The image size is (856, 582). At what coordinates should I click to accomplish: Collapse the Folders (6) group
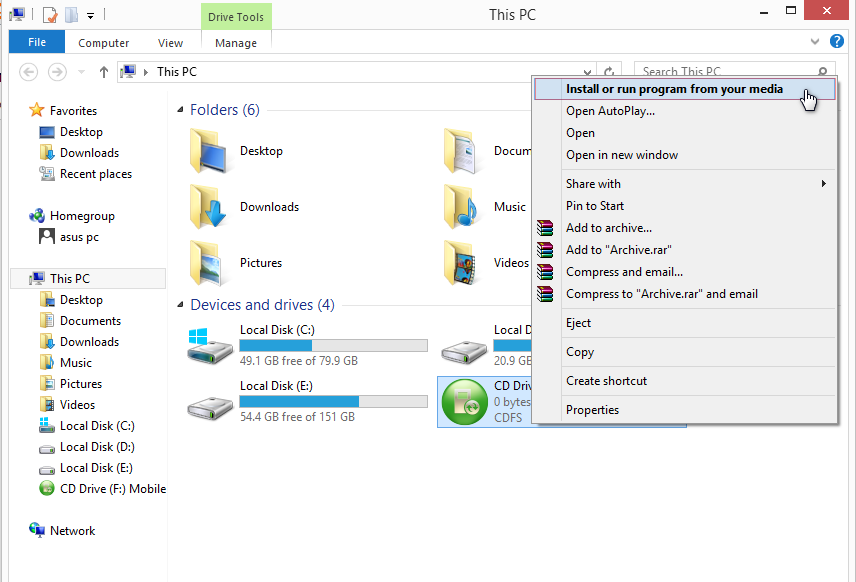[x=180, y=110]
